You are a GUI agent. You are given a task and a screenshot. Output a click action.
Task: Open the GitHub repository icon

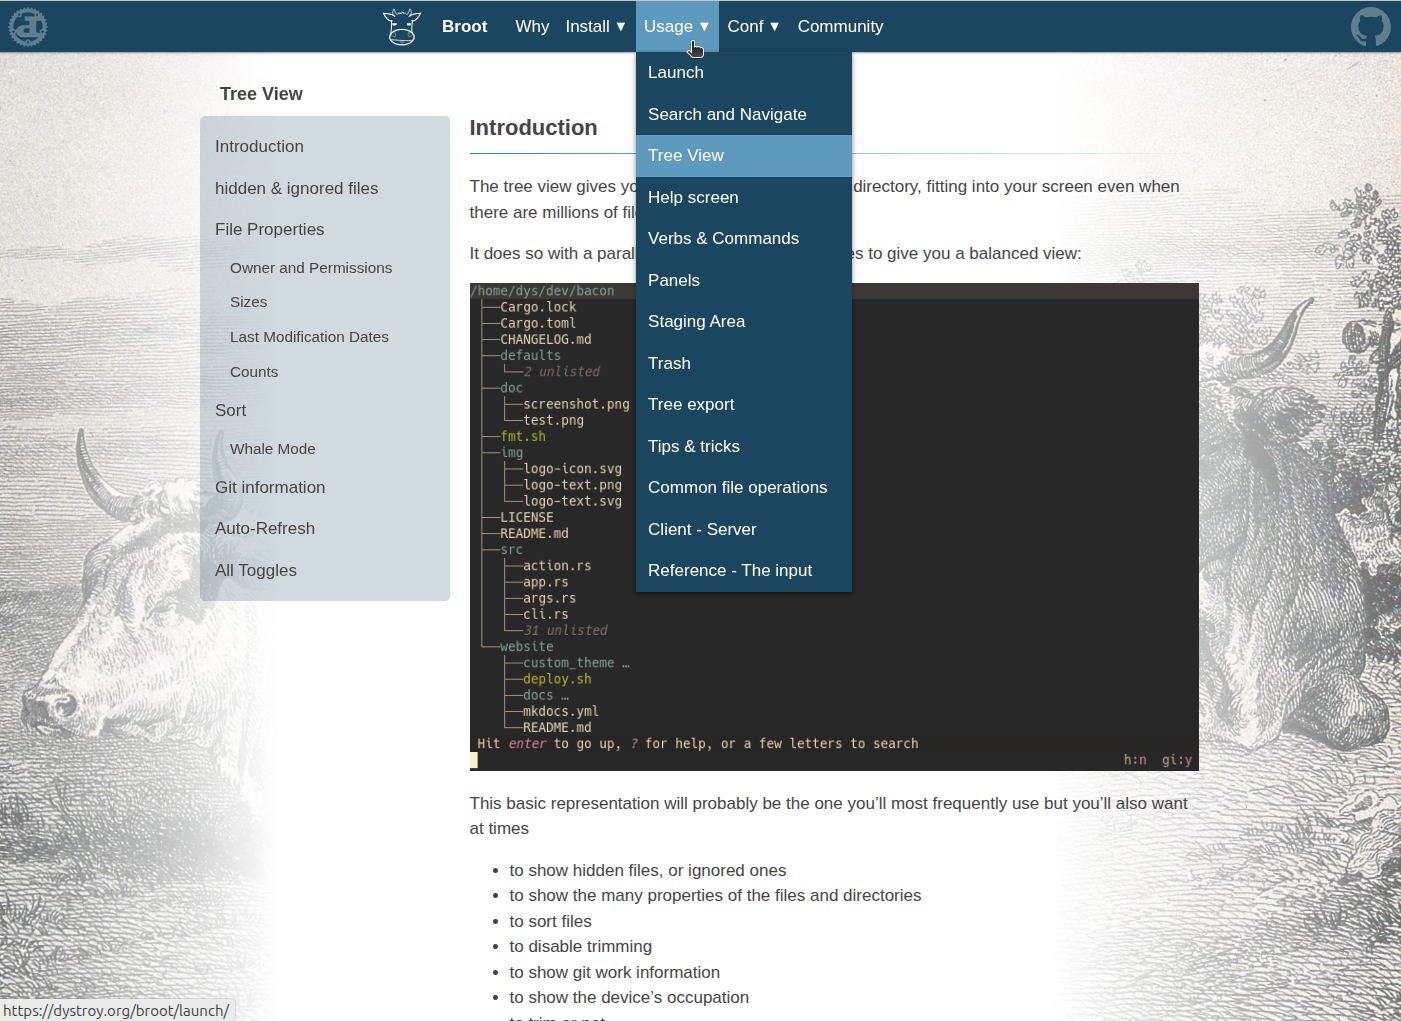pos(1370,27)
